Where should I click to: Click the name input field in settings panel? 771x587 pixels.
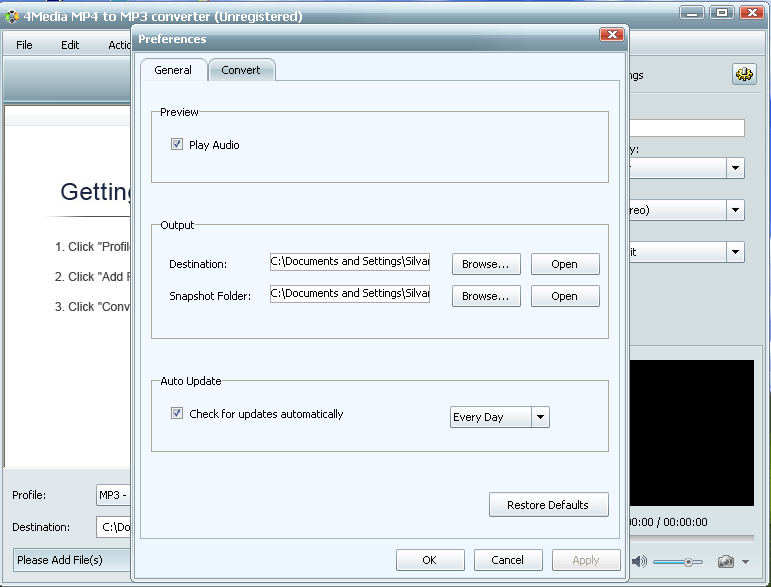click(687, 128)
